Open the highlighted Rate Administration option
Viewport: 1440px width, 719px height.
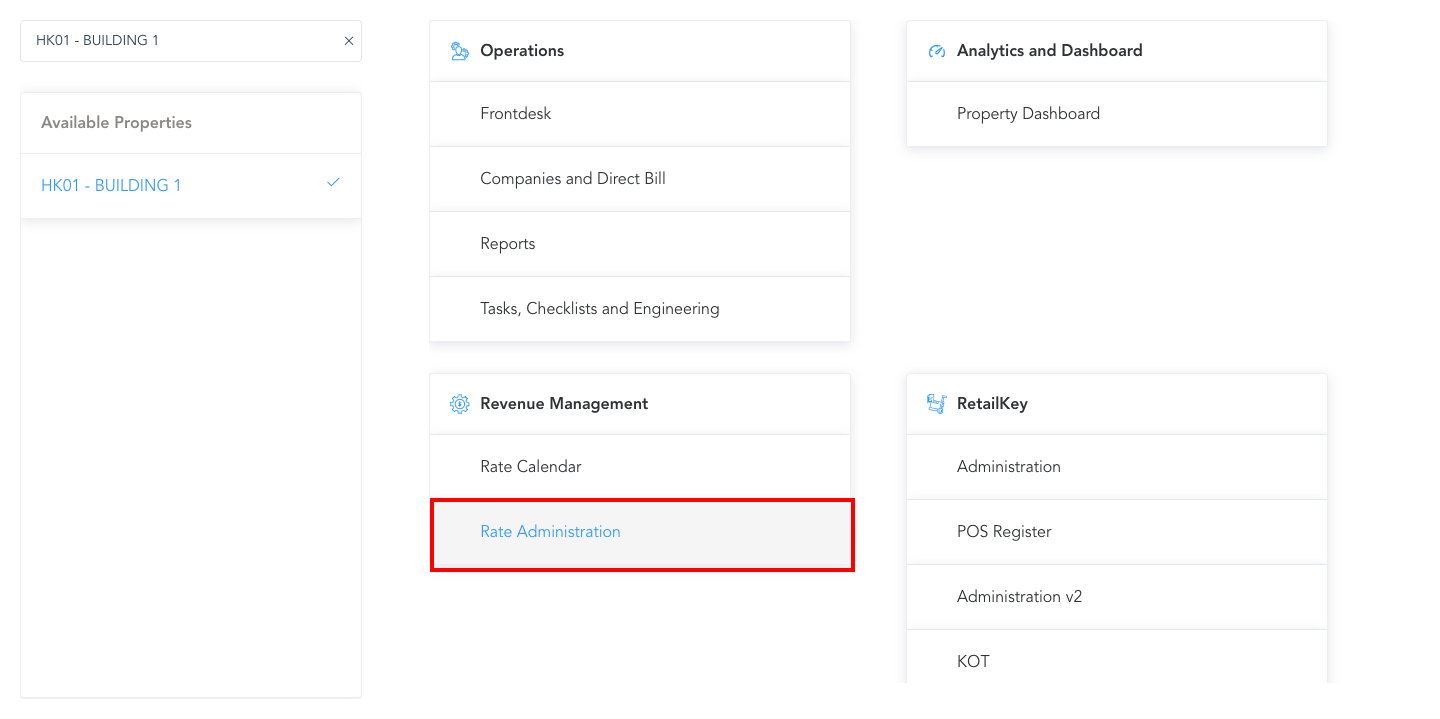(550, 531)
